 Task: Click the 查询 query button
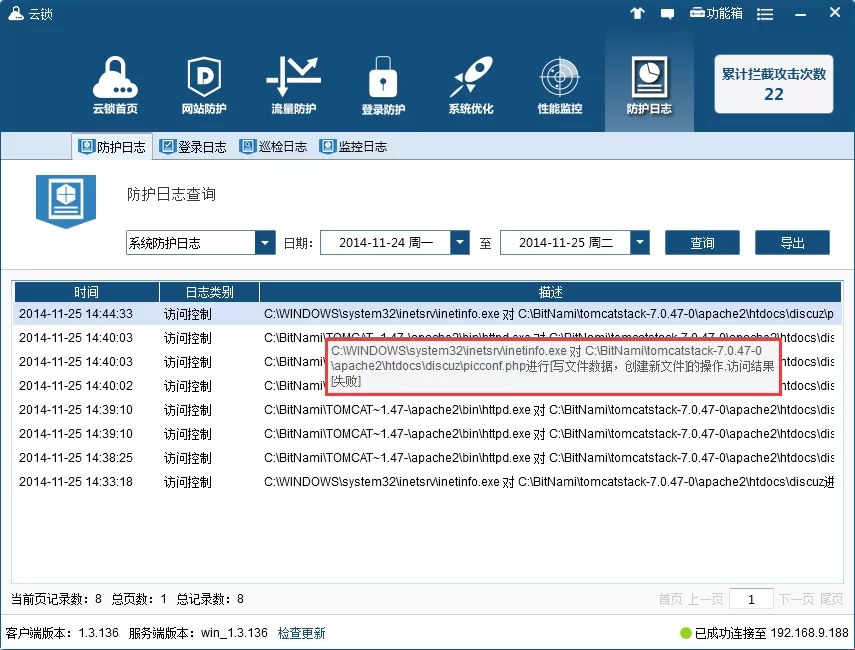tap(702, 243)
